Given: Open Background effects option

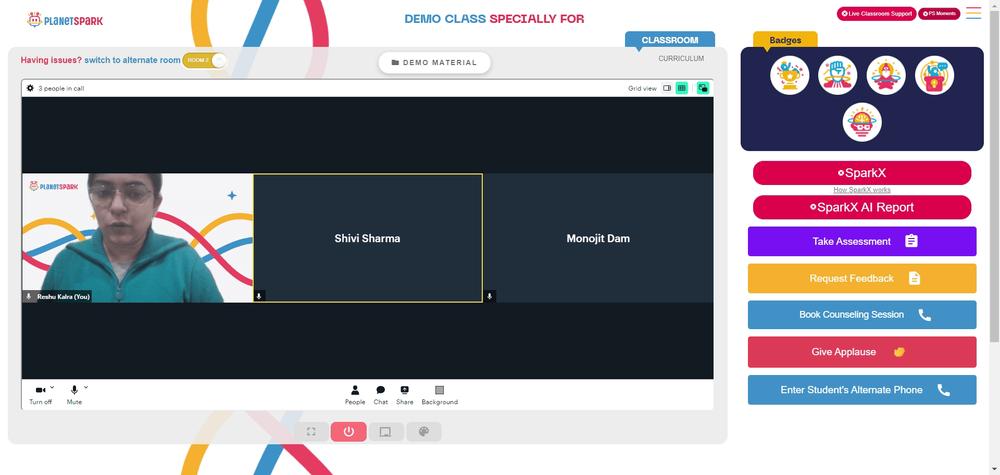Looking at the screenshot, I should pyautogui.click(x=439, y=395).
